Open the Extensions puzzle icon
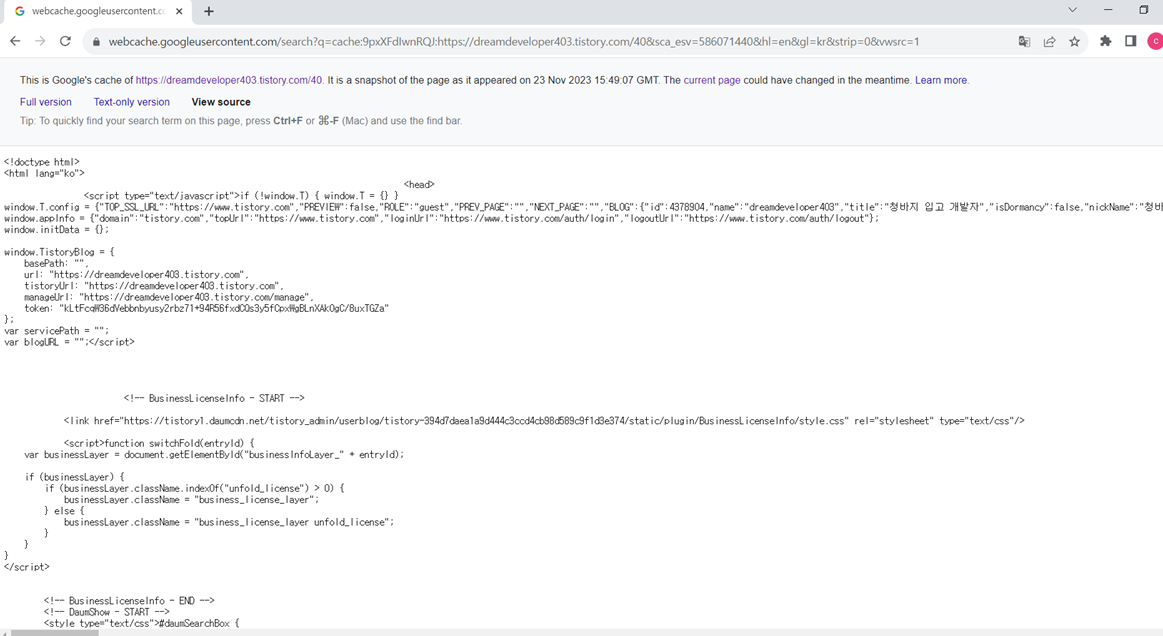This screenshot has height=636, width=1163. click(x=1106, y=42)
